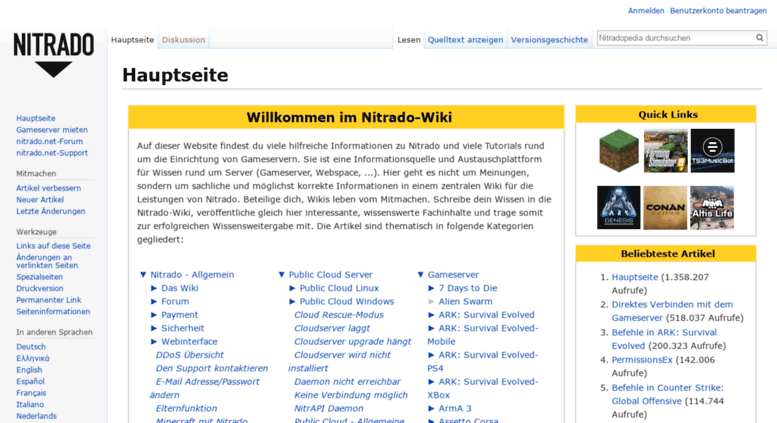Expand the Public Cloud Linux arrow
Image resolution: width=777 pixels, height=423 pixels.
pos(292,288)
